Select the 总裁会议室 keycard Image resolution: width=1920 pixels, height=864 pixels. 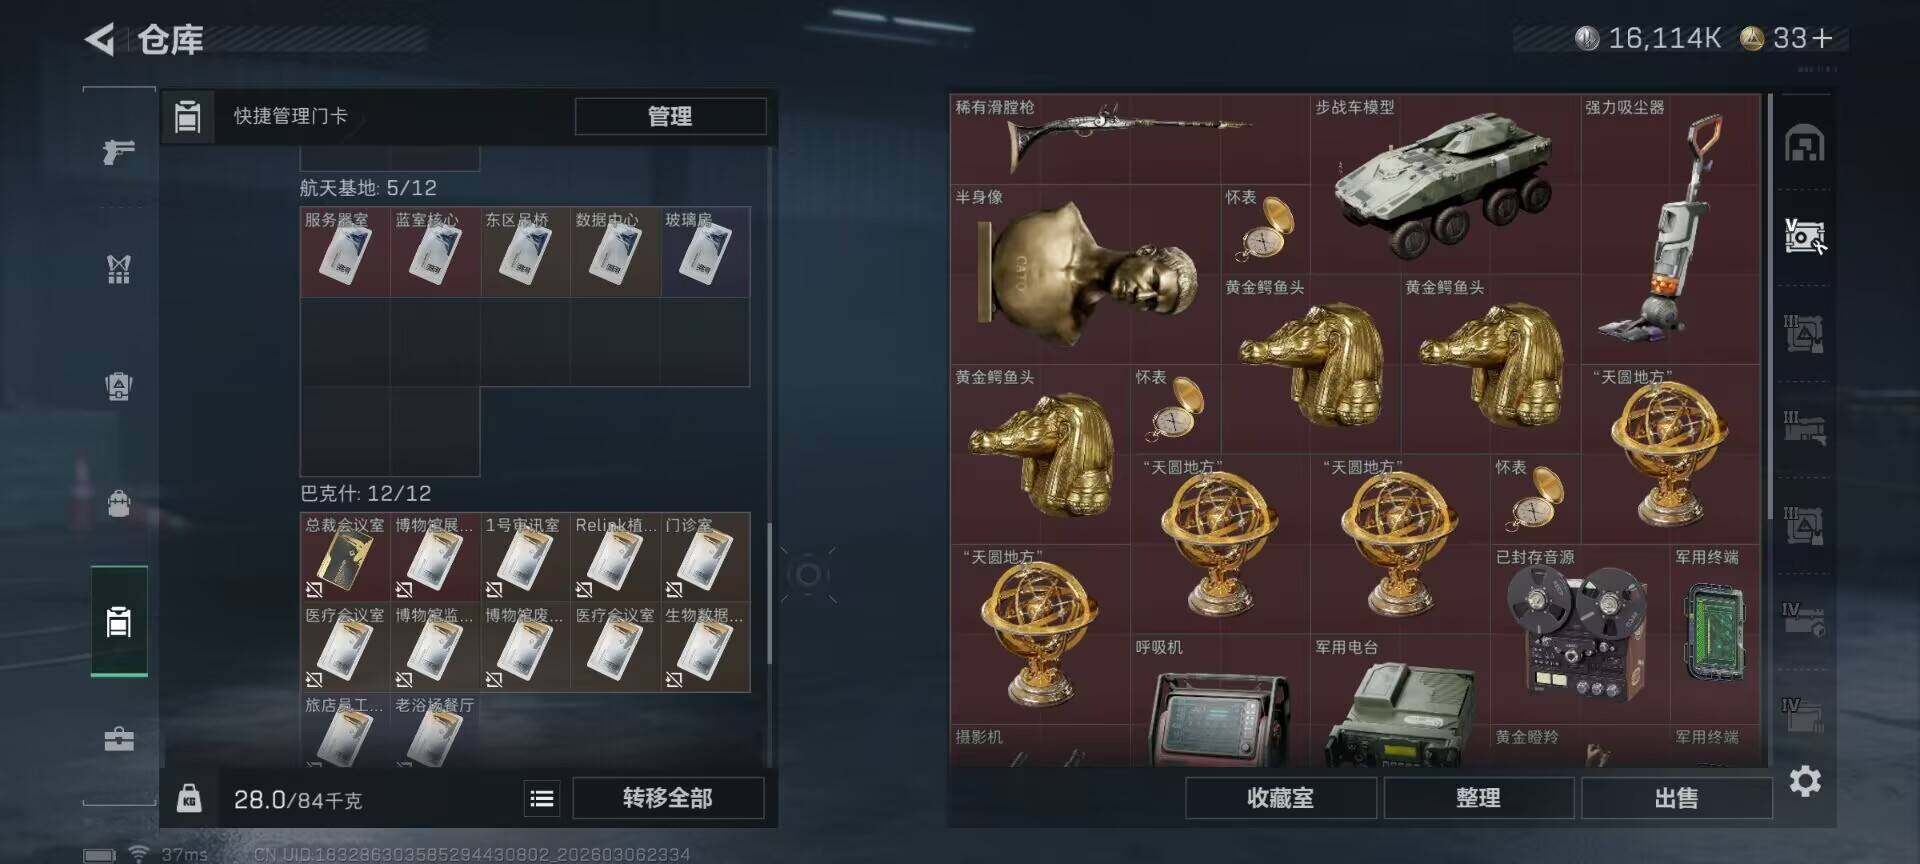click(x=345, y=557)
